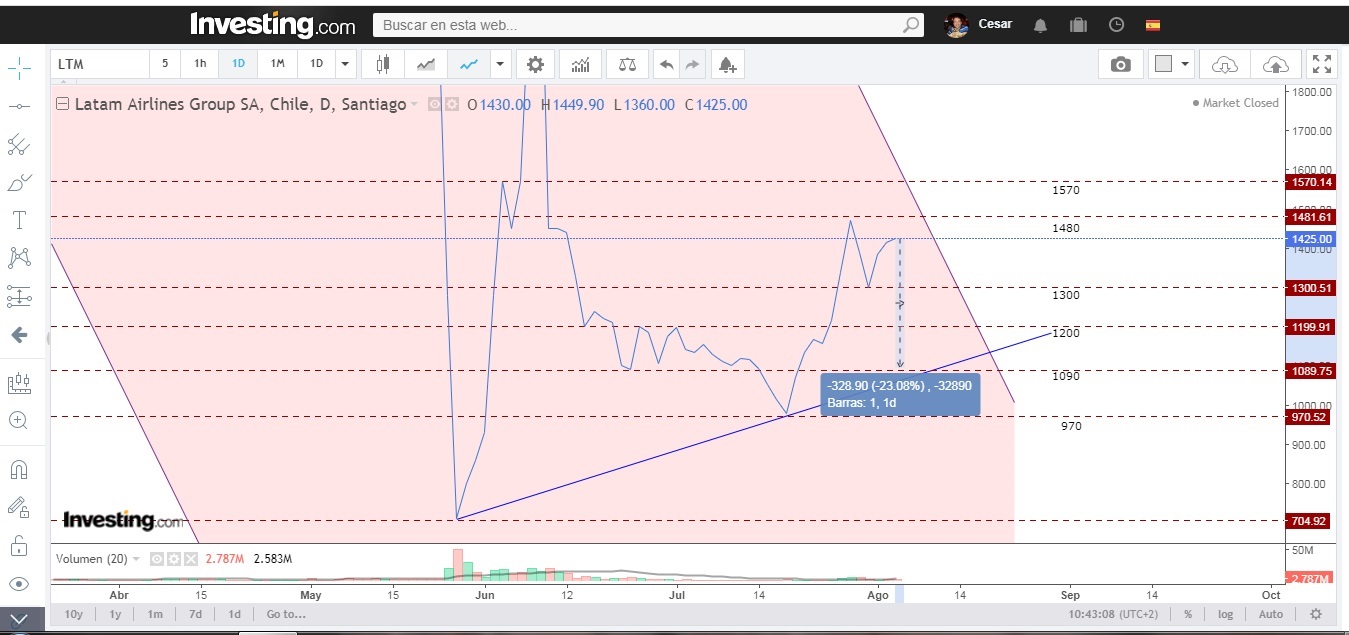Viewport: 1349px width, 635px height.
Task: Switch language via the Spanish flag
Action: point(1153,25)
